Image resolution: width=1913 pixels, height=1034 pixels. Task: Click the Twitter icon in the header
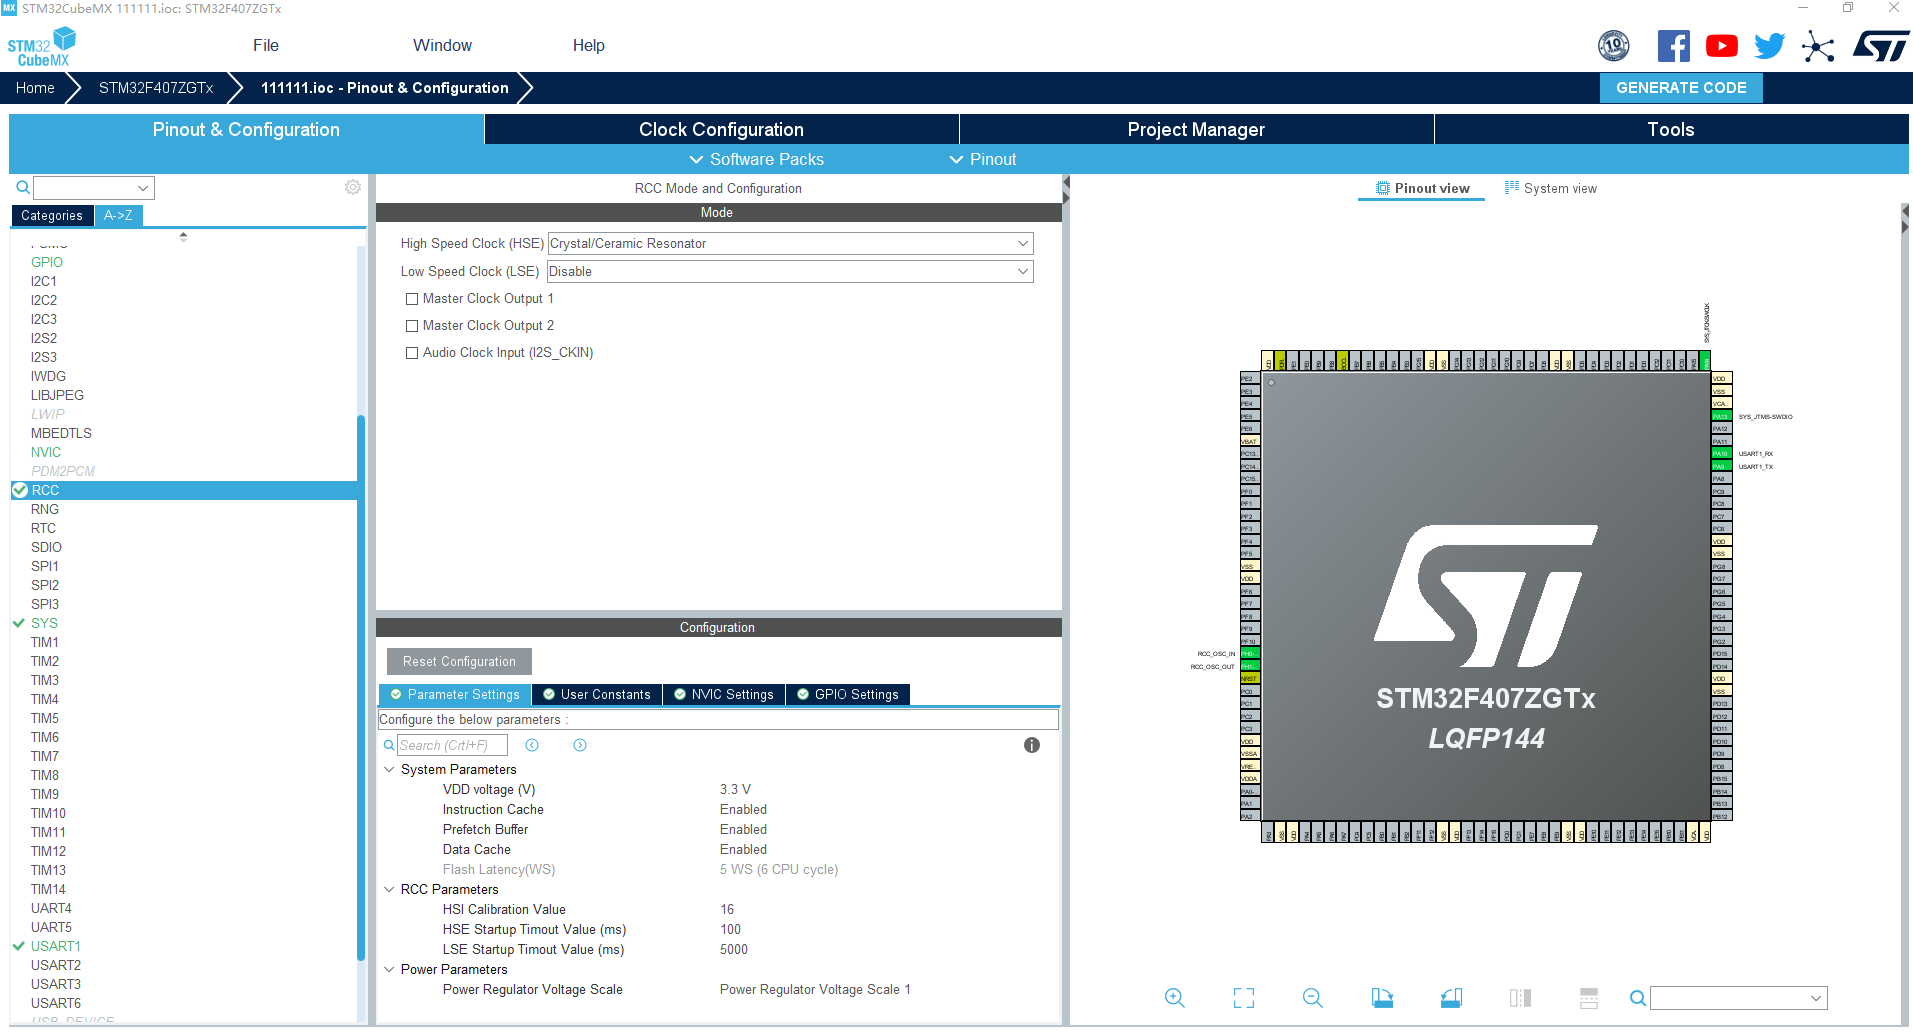[x=1769, y=45]
